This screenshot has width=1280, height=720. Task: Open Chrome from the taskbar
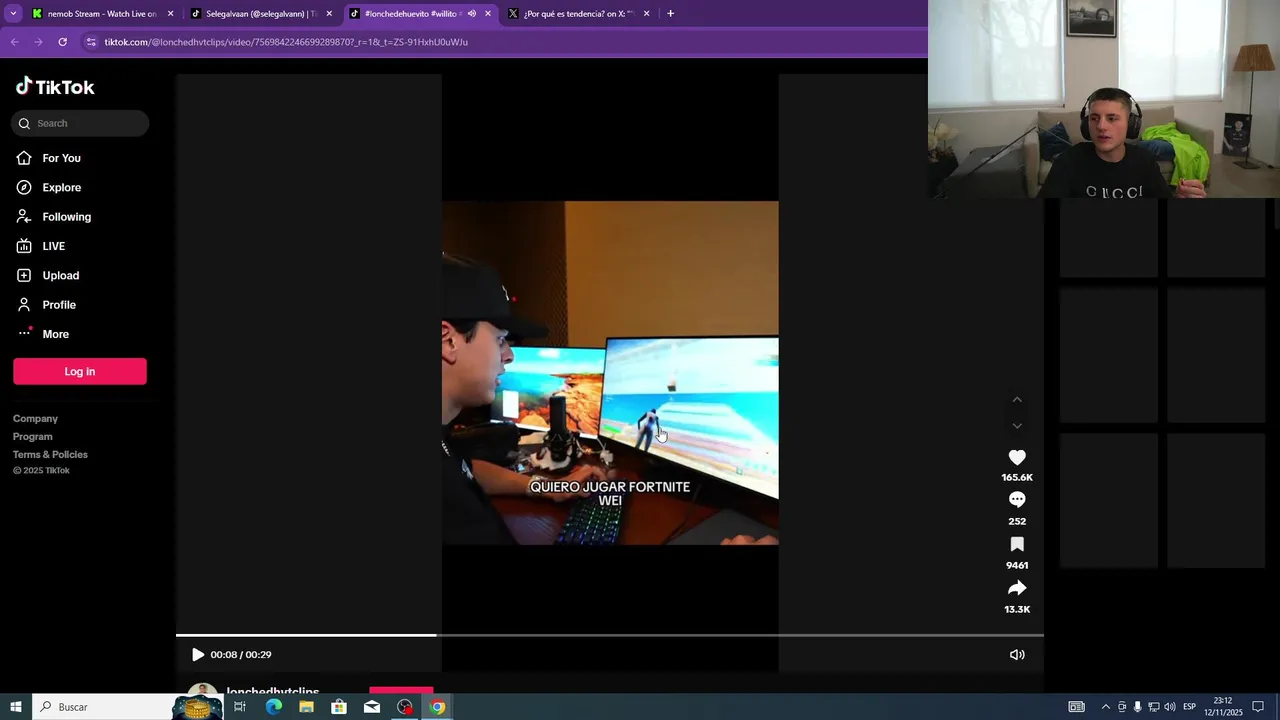pos(438,707)
